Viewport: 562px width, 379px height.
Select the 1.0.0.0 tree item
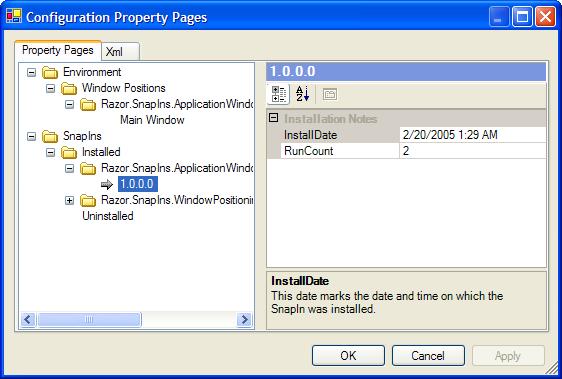(138, 184)
